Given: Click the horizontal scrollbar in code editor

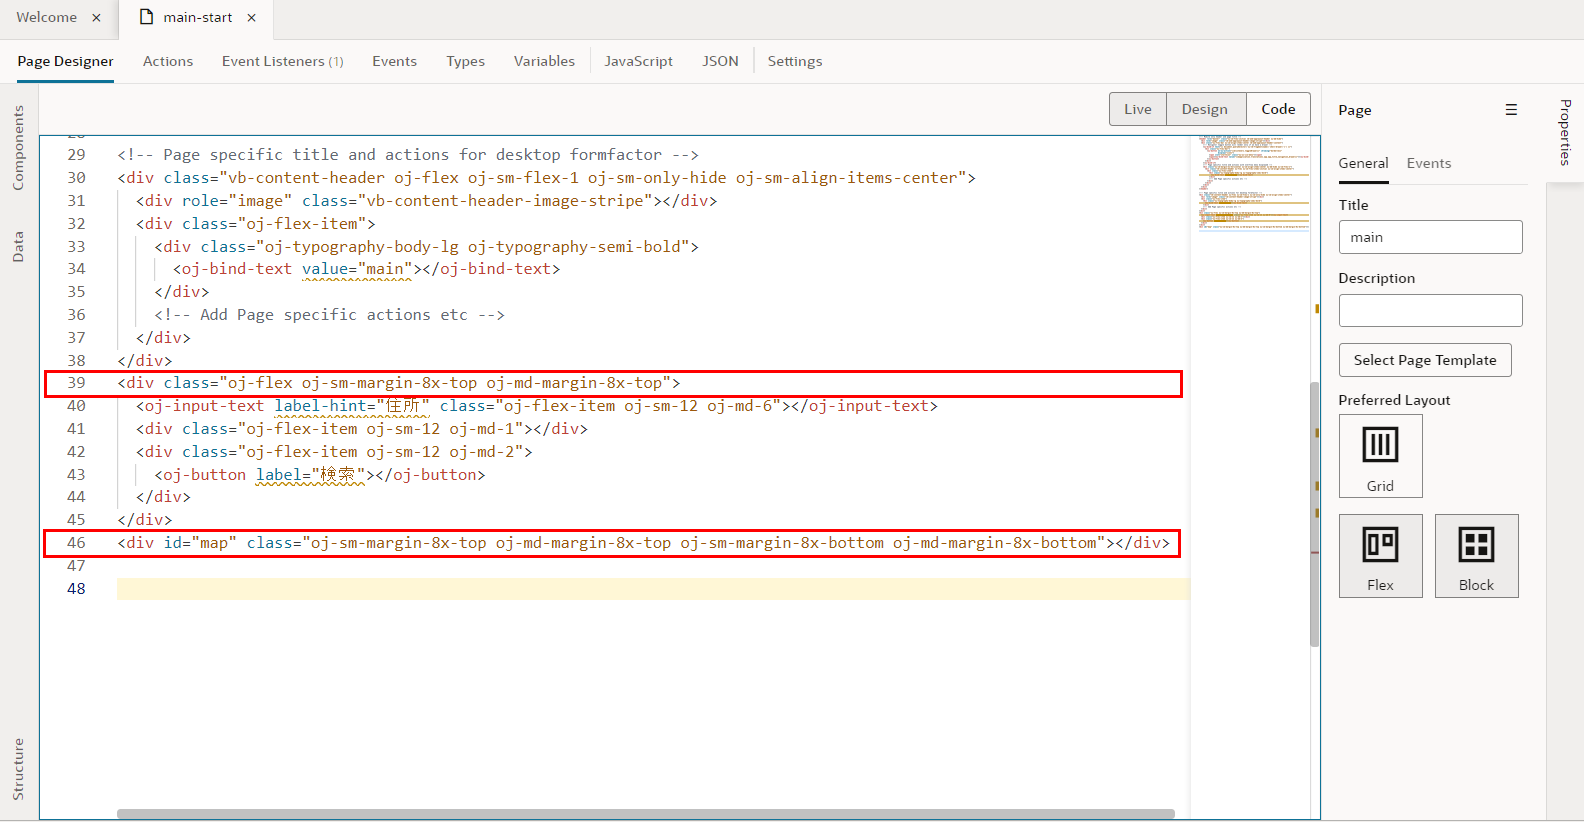Looking at the screenshot, I should (645, 814).
